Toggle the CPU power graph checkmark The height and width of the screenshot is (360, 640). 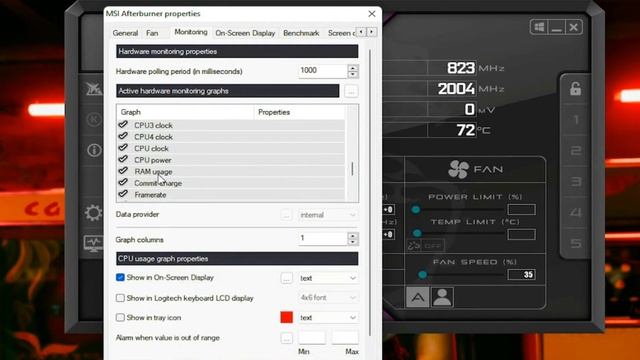click(x=123, y=159)
